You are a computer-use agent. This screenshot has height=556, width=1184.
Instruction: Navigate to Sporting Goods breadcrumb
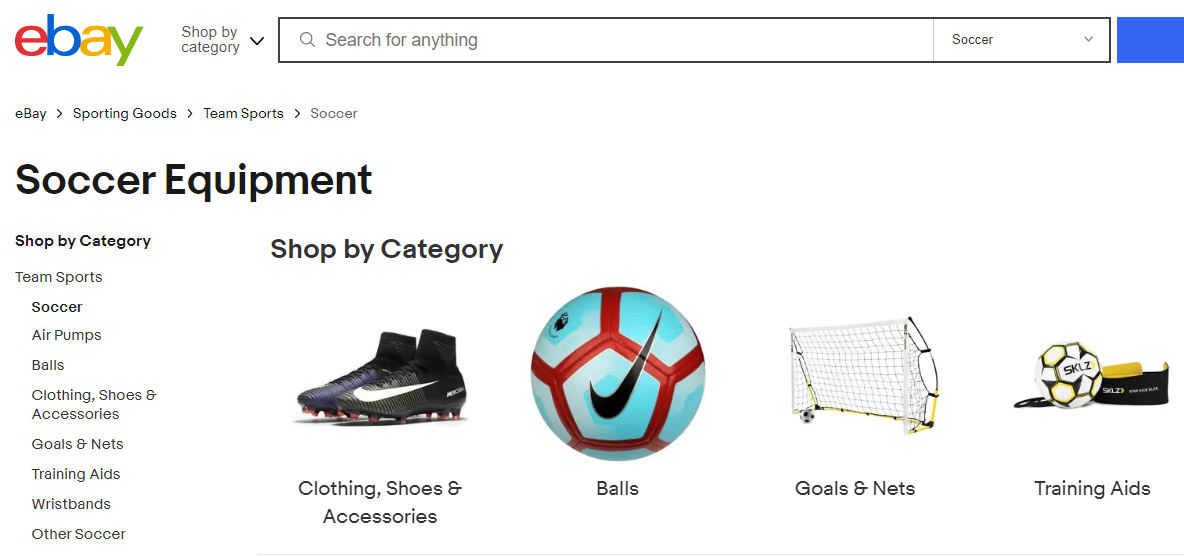pyautogui.click(x=125, y=114)
